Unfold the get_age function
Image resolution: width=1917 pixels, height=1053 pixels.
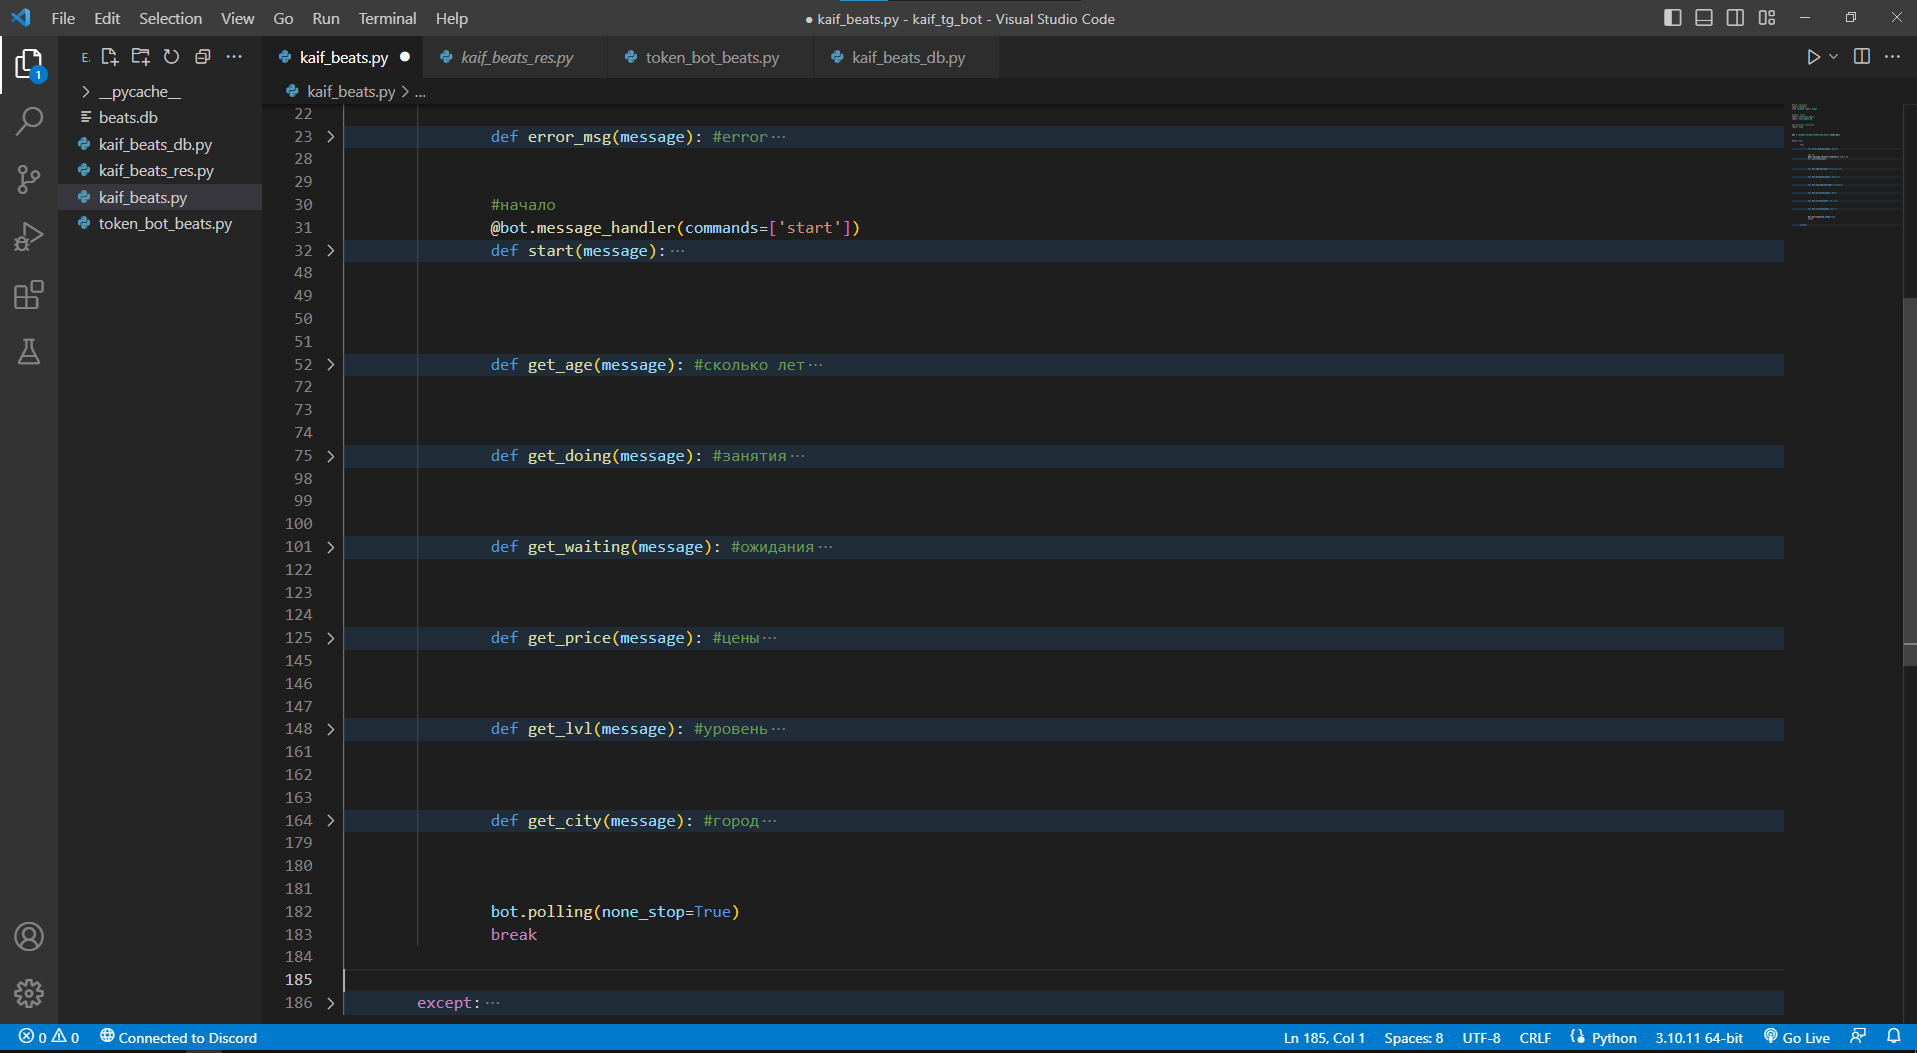[x=330, y=365]
